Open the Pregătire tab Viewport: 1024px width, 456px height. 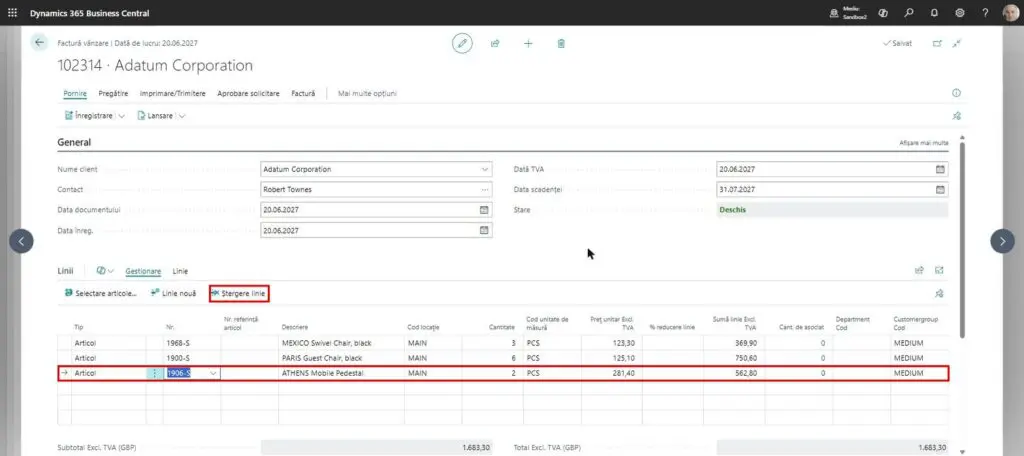click(114, 93)
